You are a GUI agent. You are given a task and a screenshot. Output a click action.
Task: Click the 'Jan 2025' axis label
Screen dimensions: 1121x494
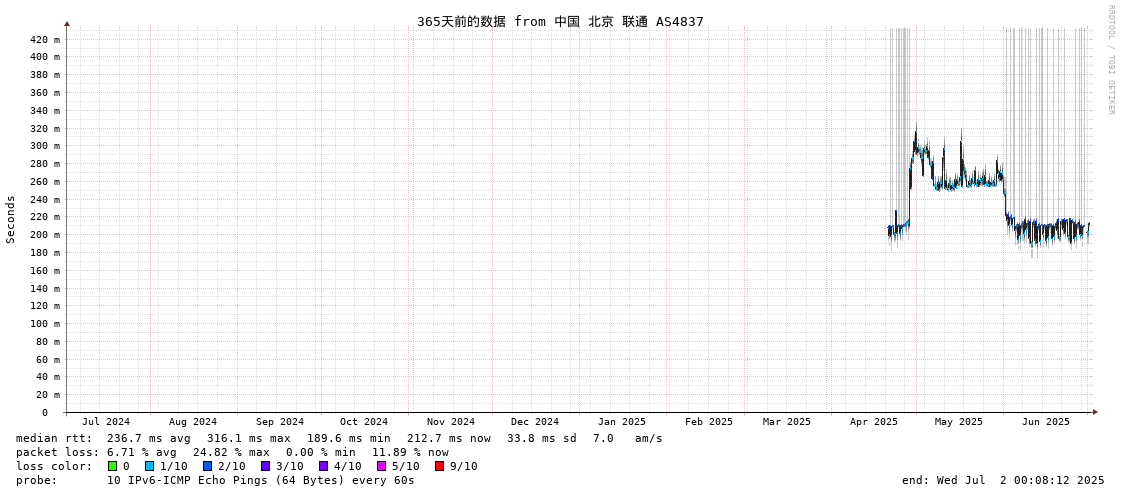(x=622, y=422)
